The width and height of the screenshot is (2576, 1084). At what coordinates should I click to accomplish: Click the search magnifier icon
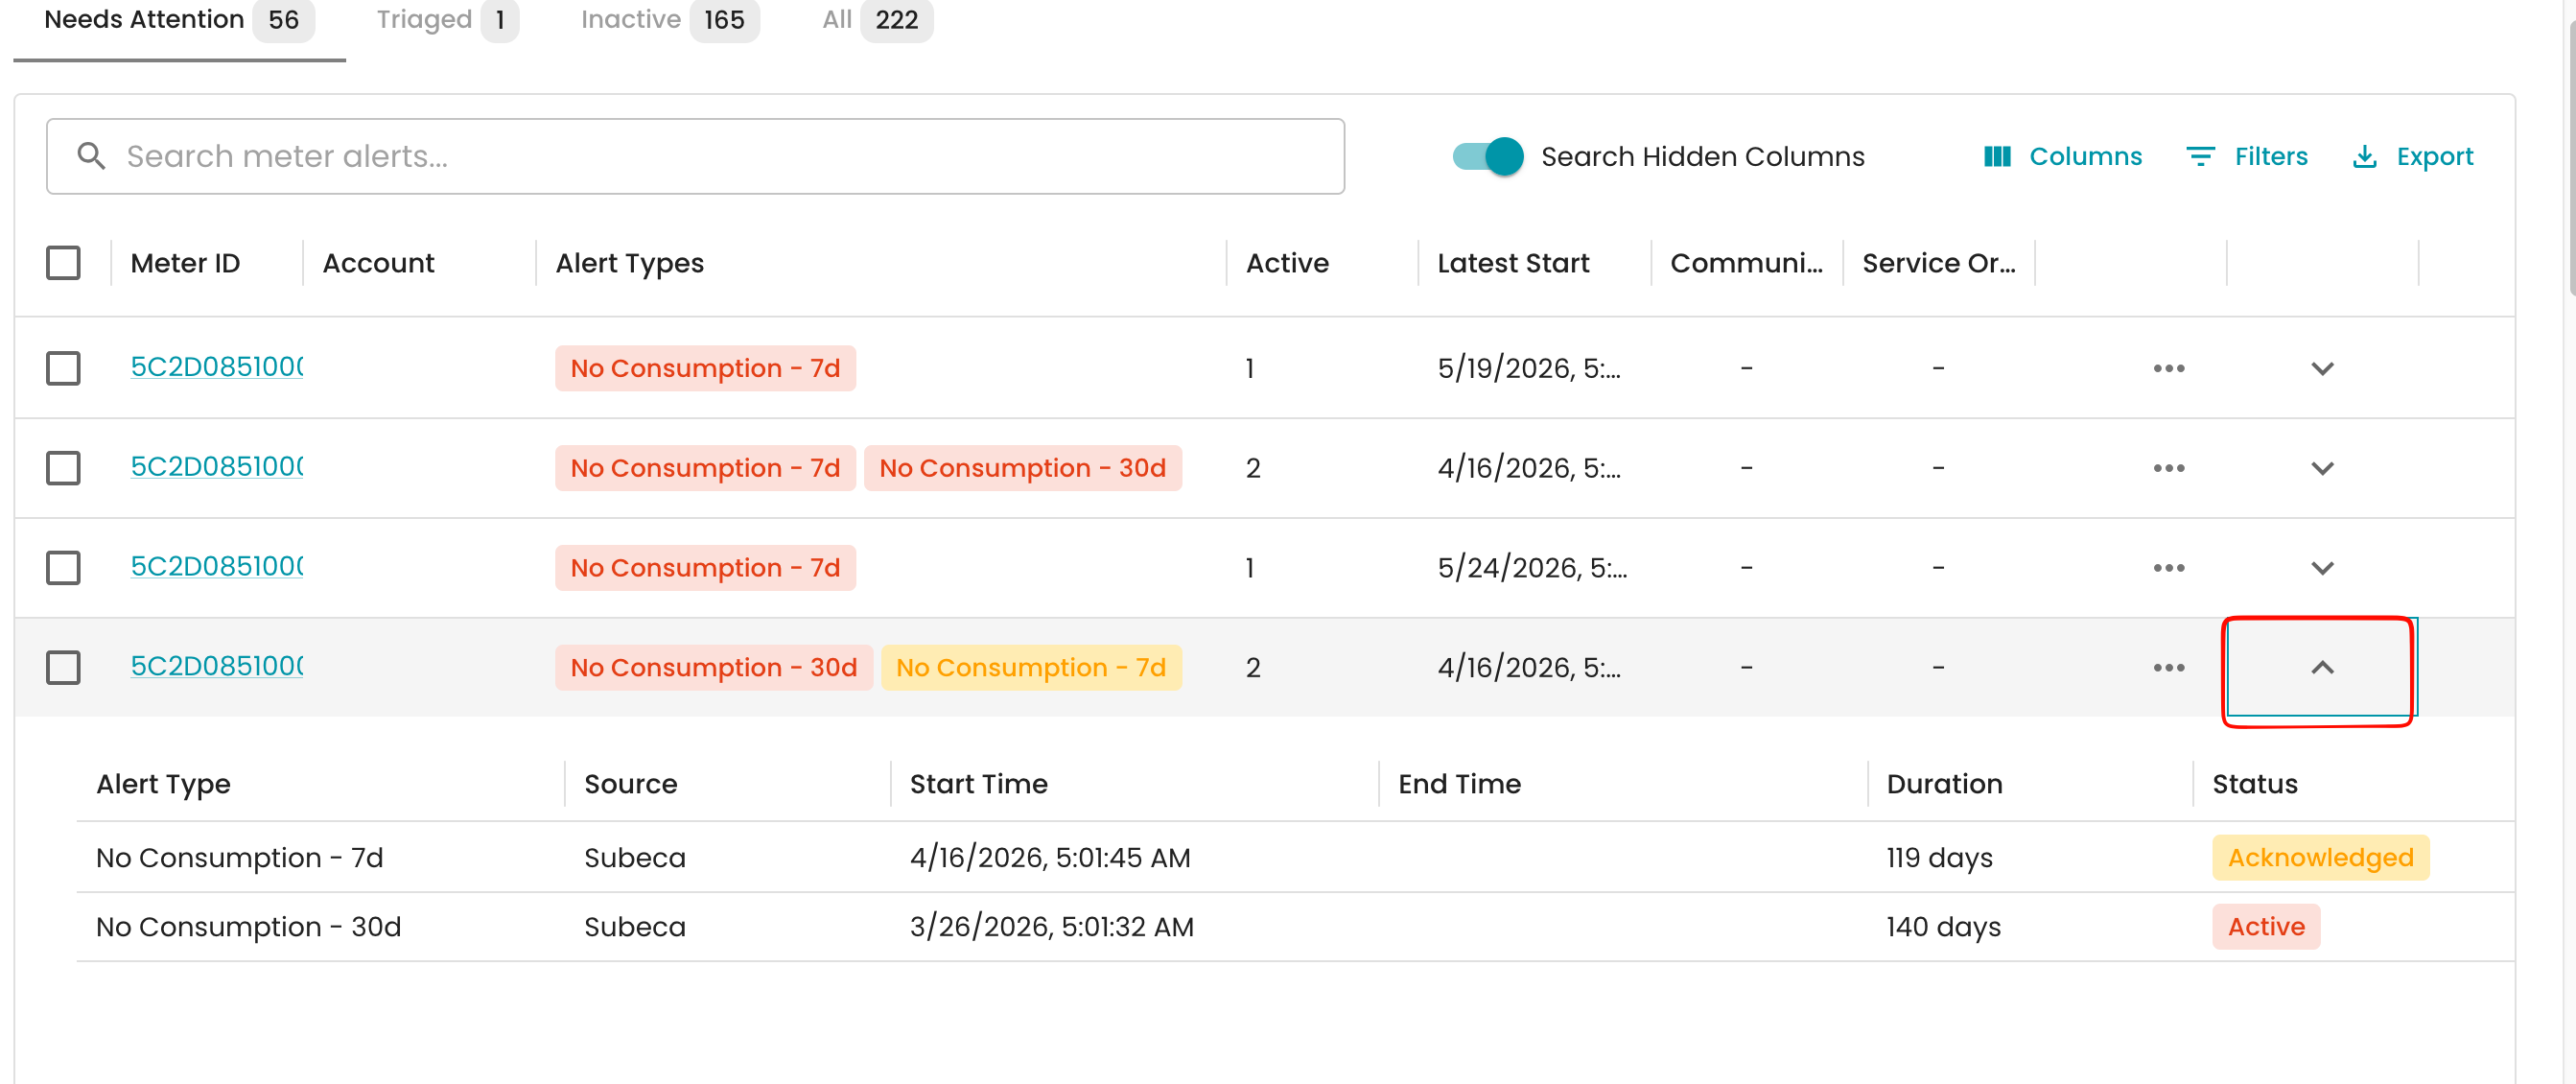click(x=91, y=156)
